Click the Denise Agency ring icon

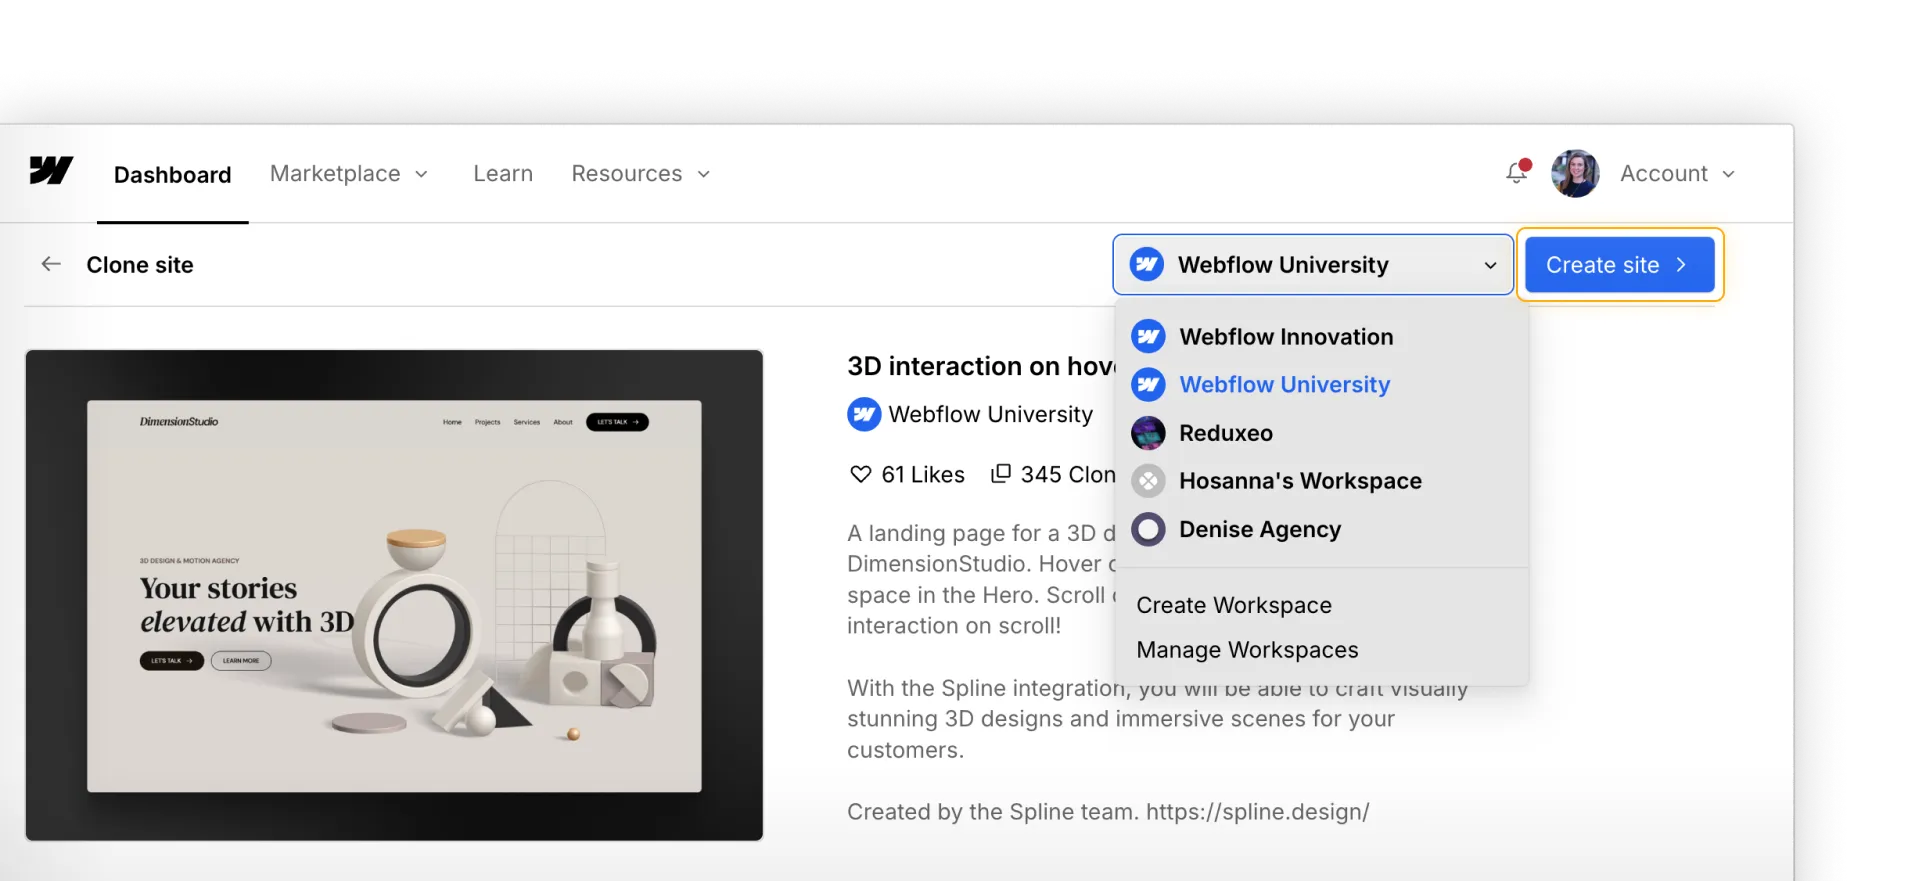click(1148, 529)
